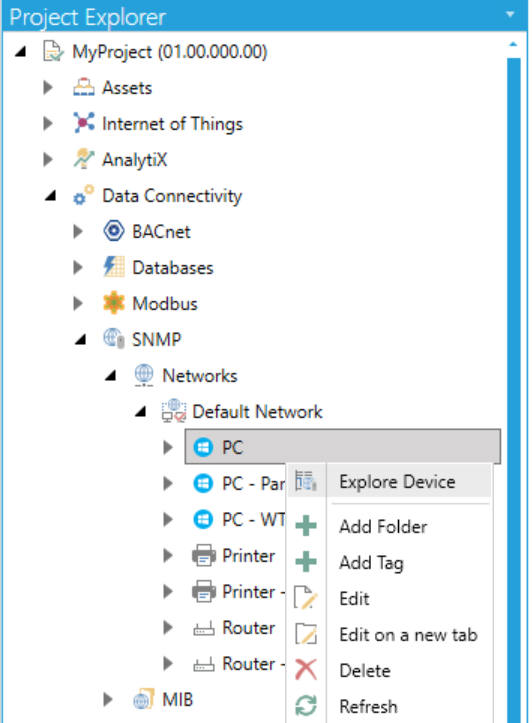The height and width of the screenshot is (723, 532).
Task: Click the Default Network icon
Action: coord(173,411)
